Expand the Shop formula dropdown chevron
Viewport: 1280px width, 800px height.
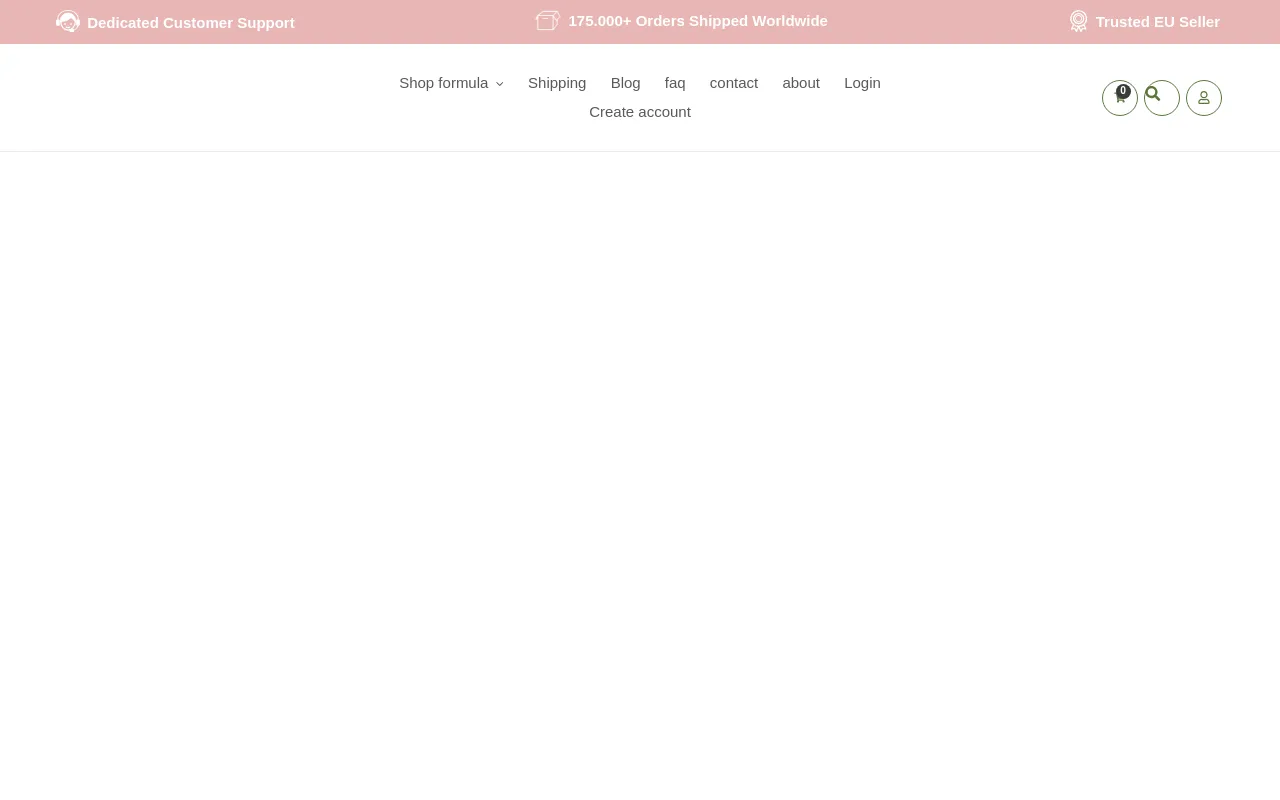click(500, 84)
